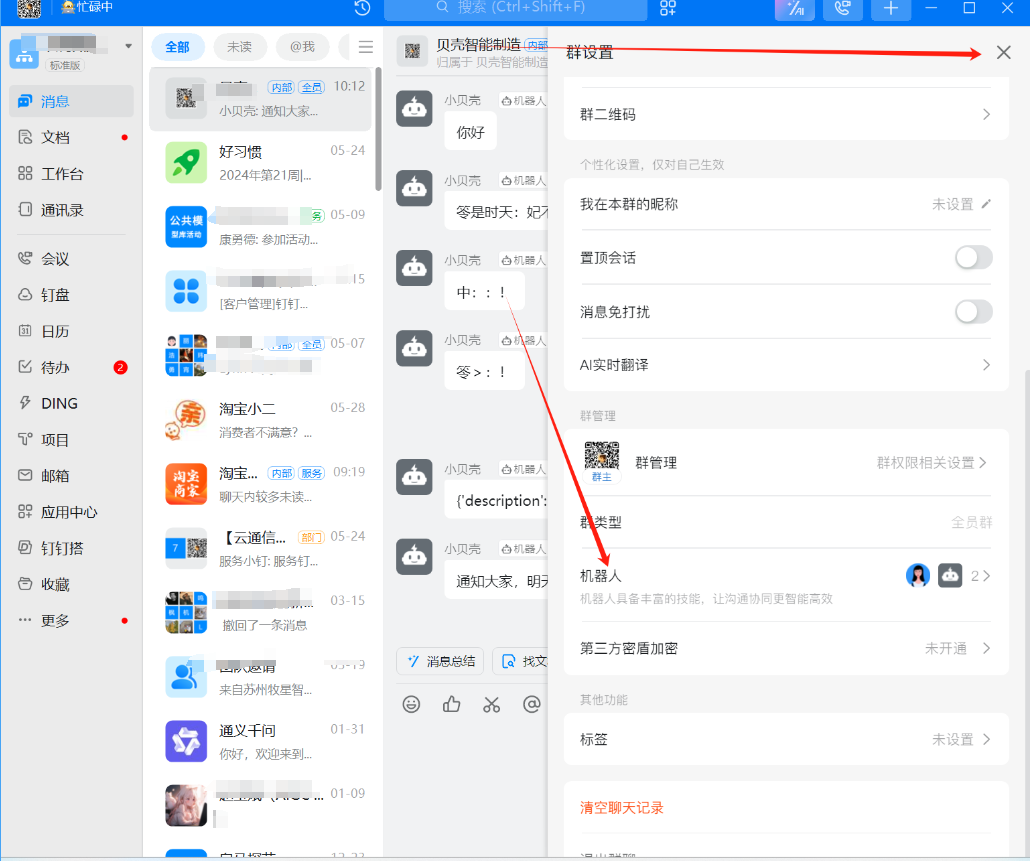Viewport: 1030px width, 861px height.
Task: Open the 消息 (Messages) sidebar icon
Action: click(x=25, y=101)
